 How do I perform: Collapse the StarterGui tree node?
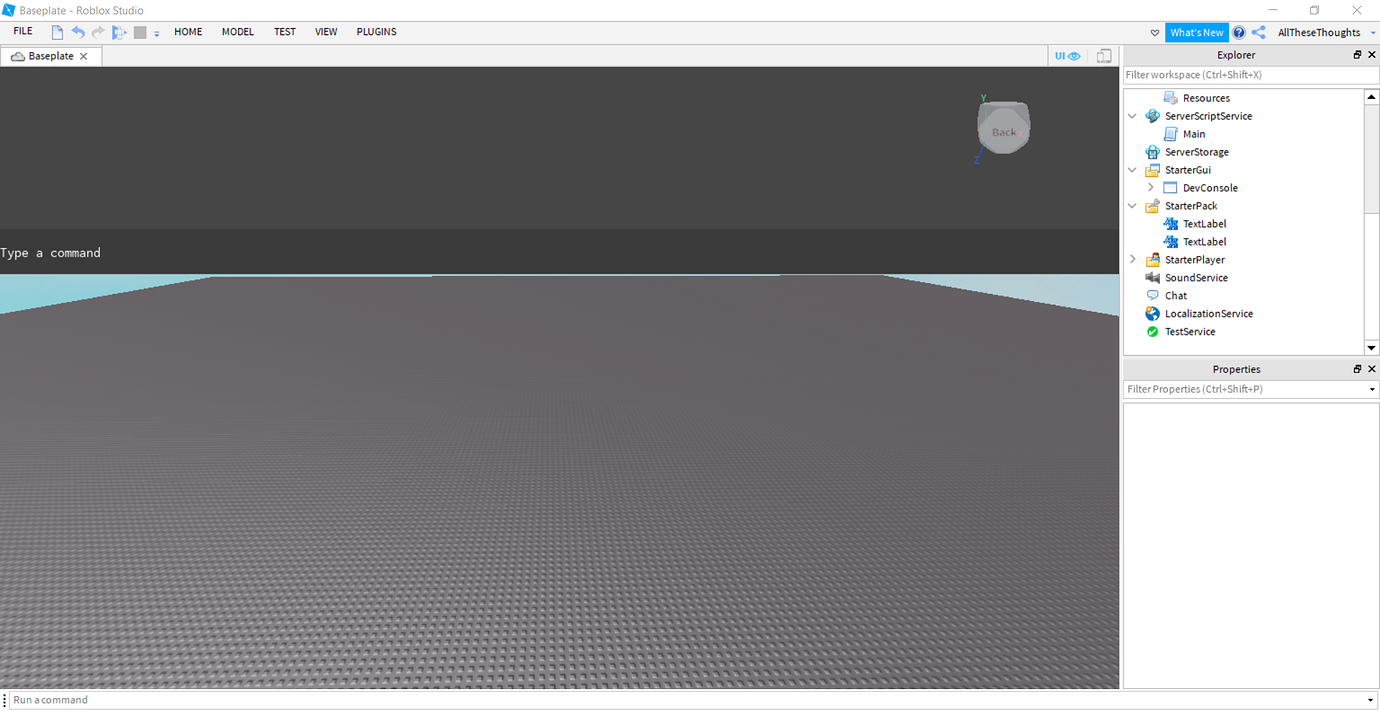(1133, 170)
